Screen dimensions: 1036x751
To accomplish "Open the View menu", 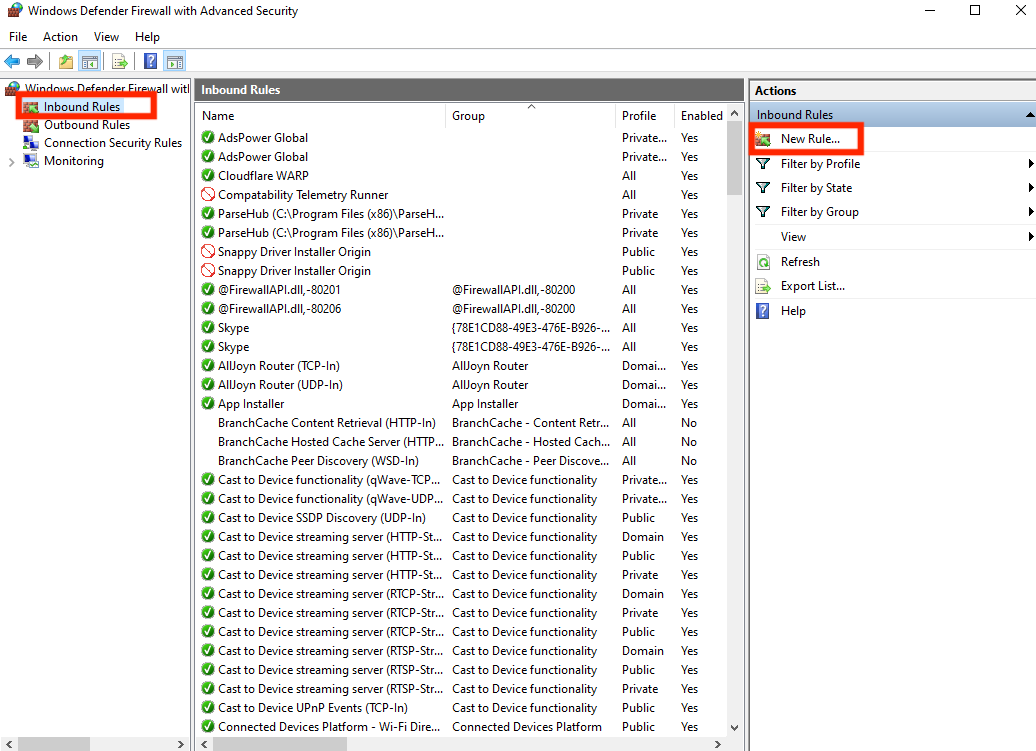I will click(106, 36).
